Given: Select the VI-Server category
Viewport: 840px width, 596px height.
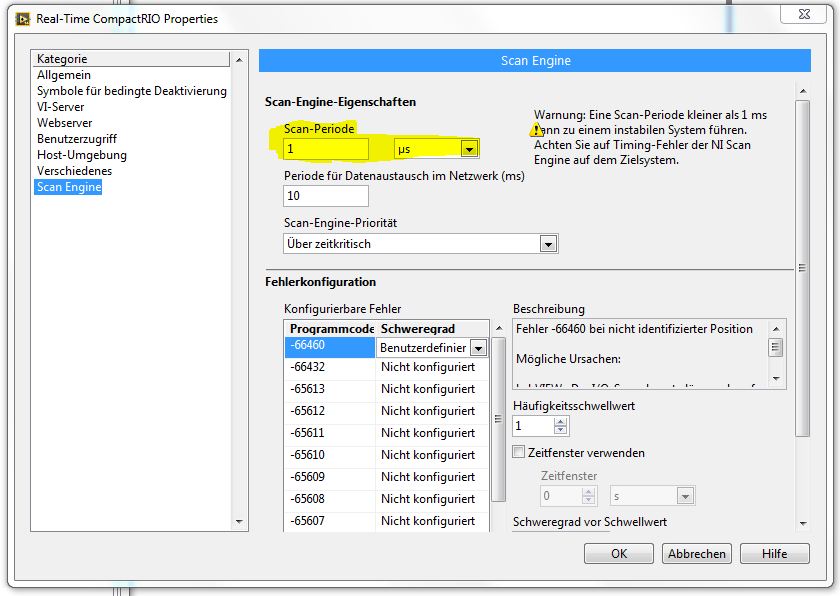Looking at the screenshot, I should pyautogui.click(x=61, y=107).
